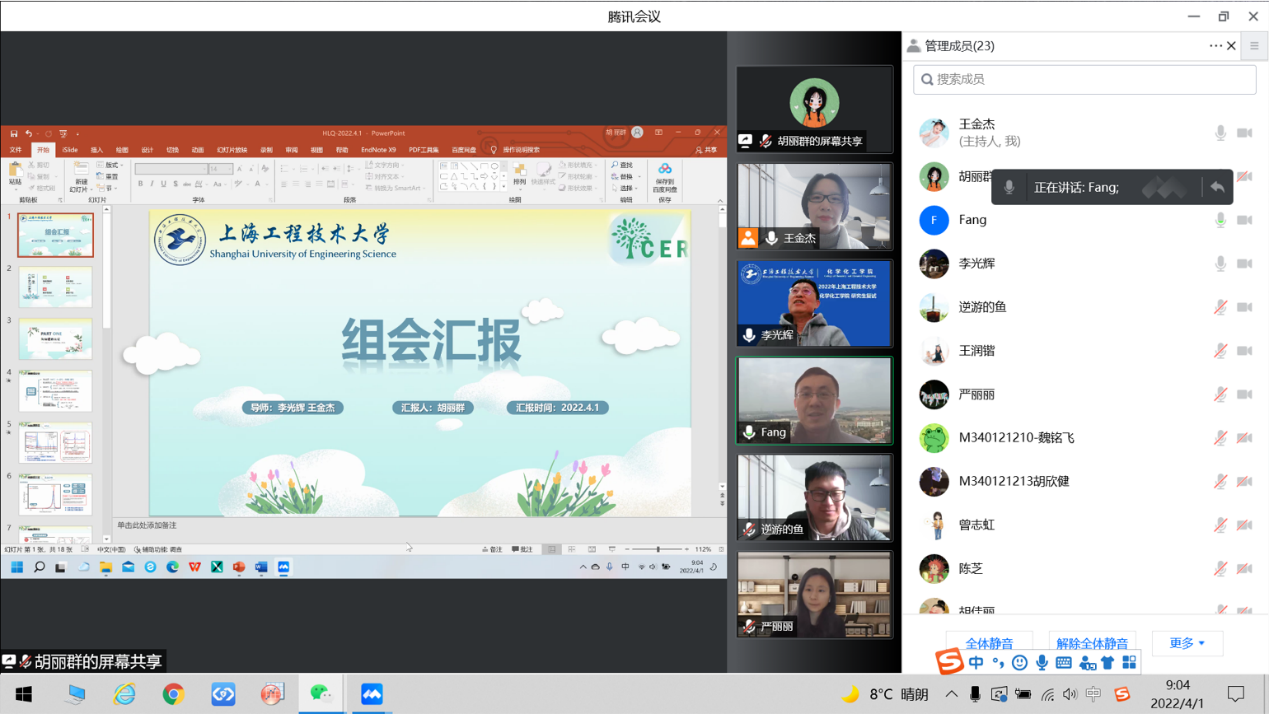The width and height of the screenshot is (1269, 714).
Task: Click the 全体静音 button
Action: [x=988, y=643]
